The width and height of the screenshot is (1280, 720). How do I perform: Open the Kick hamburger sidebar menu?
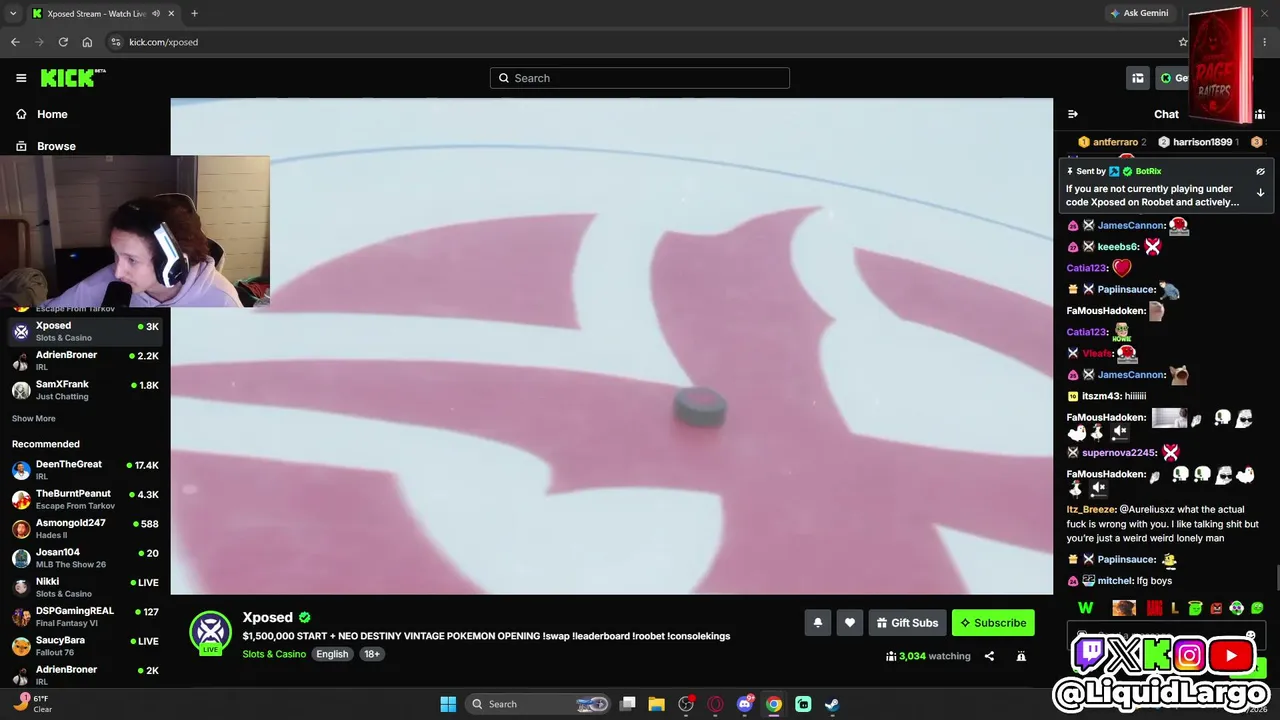click(x=21, y=78)
